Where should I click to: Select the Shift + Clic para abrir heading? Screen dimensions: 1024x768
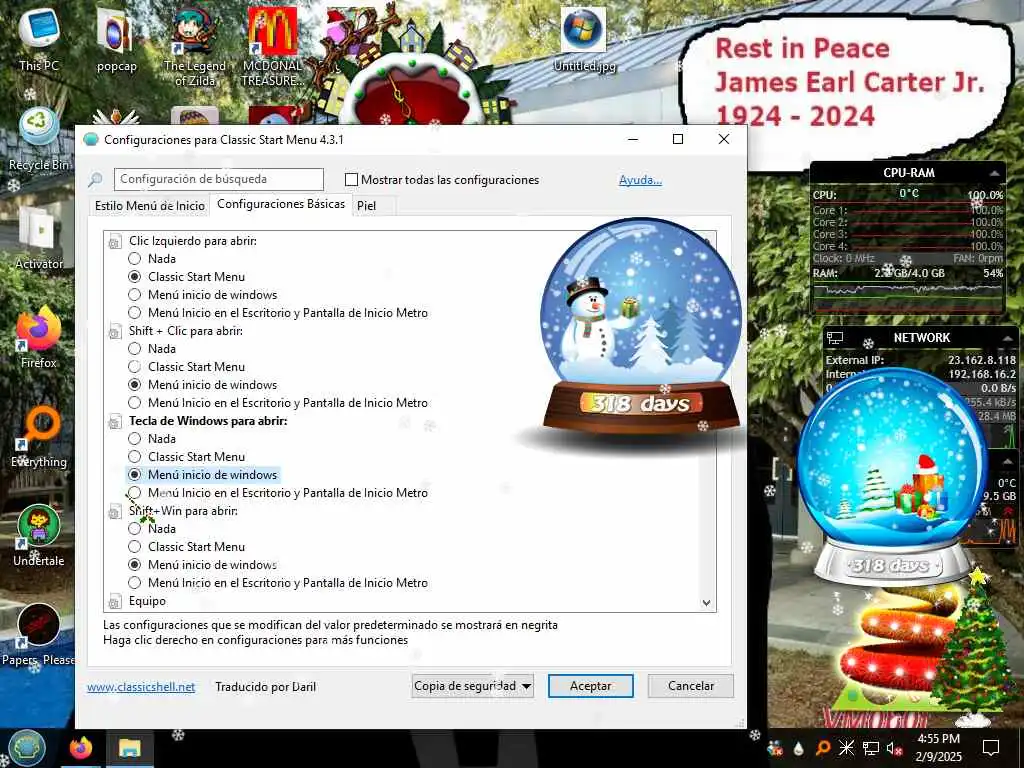(x=185, y=330)
